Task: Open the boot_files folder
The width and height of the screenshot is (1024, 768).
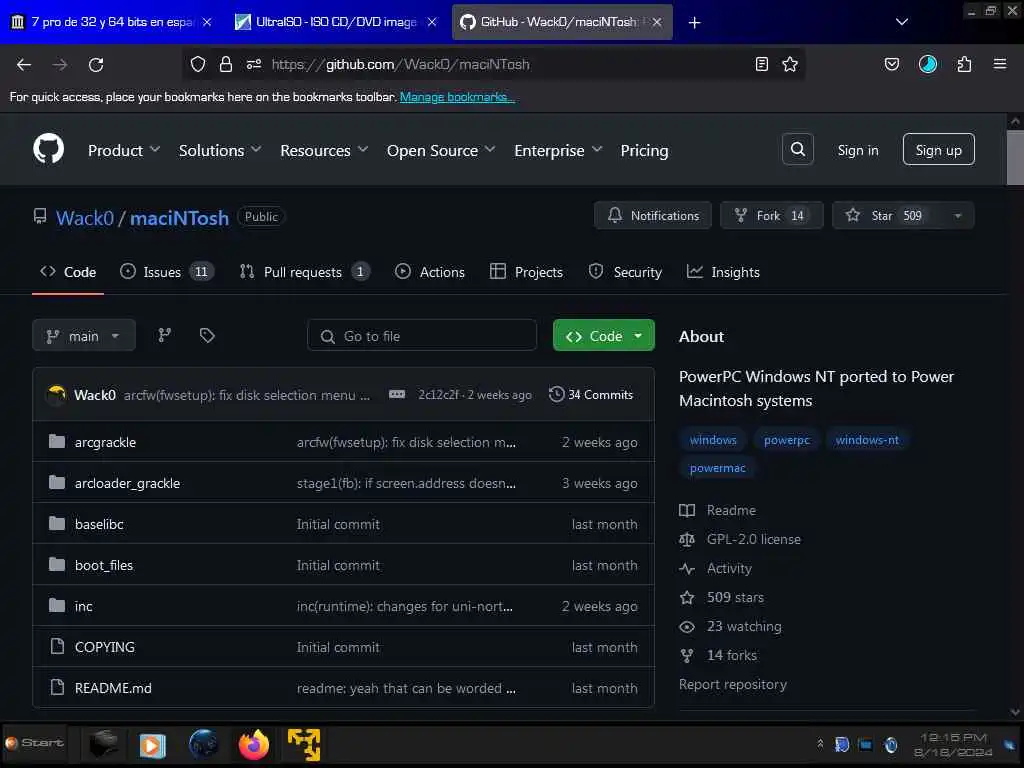Action: point(104,566)
